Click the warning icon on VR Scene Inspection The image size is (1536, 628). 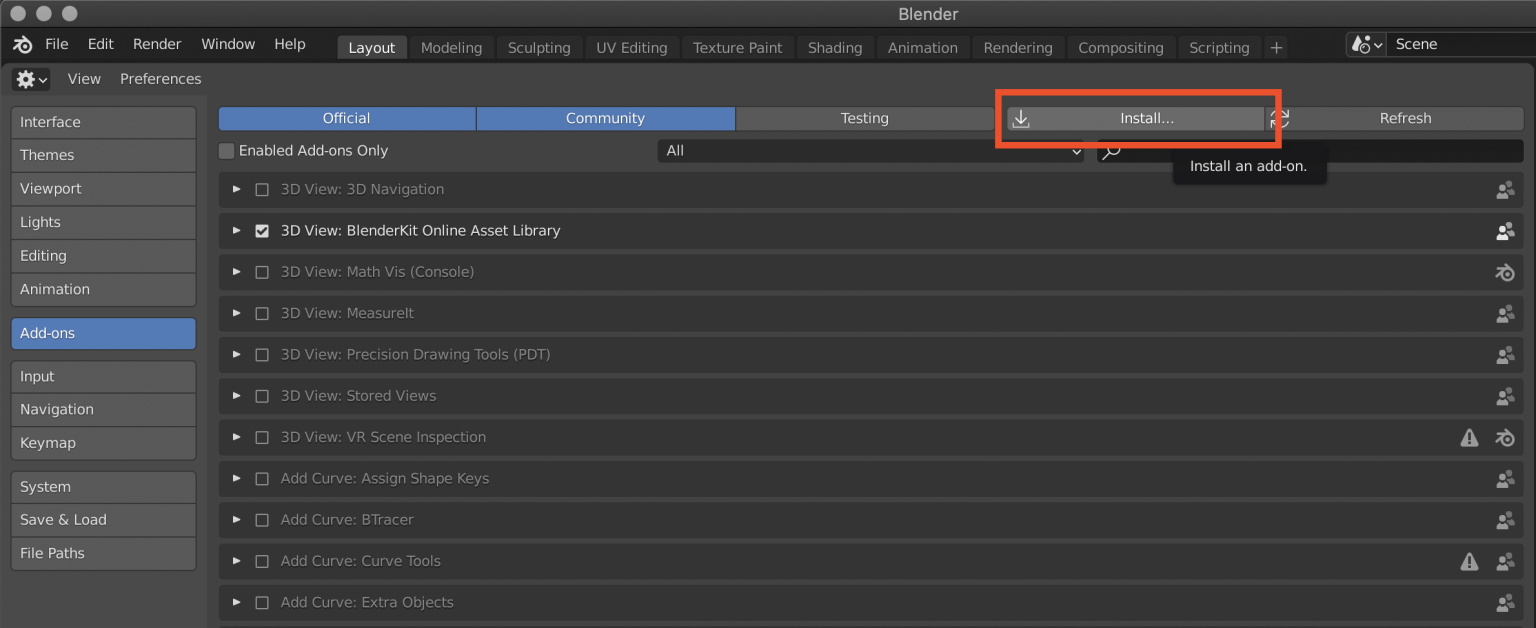[1469, 437]
